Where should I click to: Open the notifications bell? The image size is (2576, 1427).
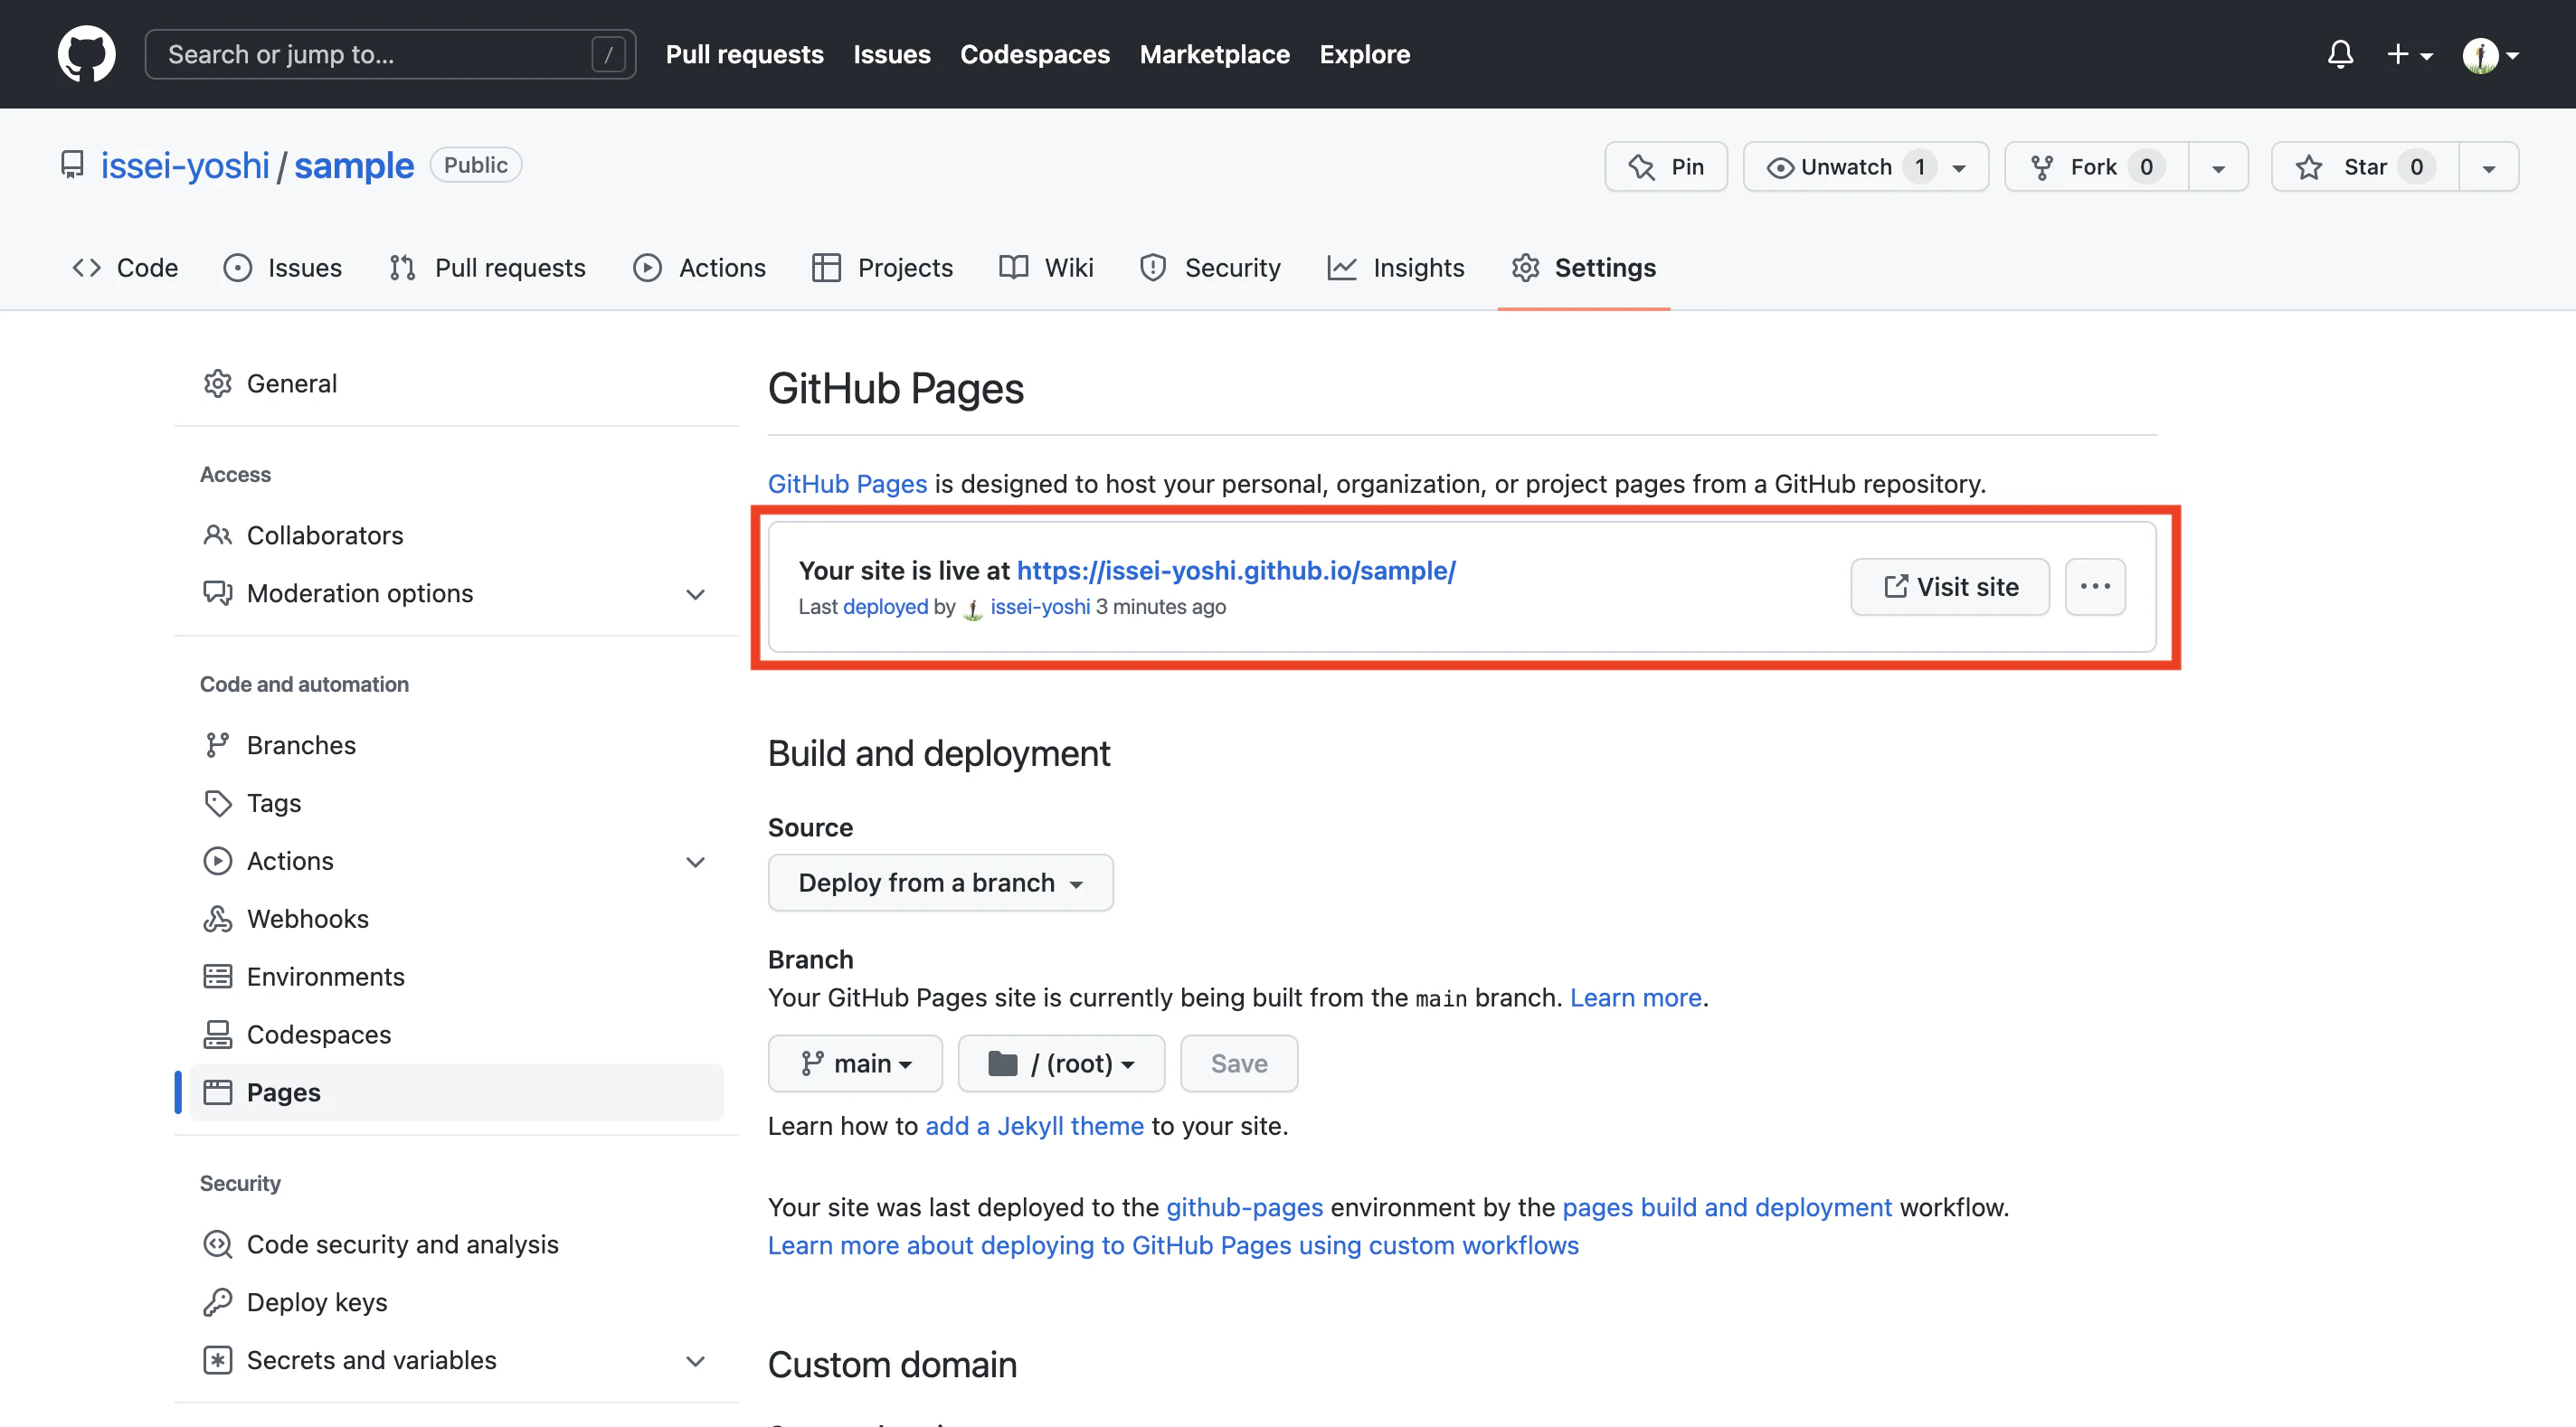click(x=2339, y=54)
